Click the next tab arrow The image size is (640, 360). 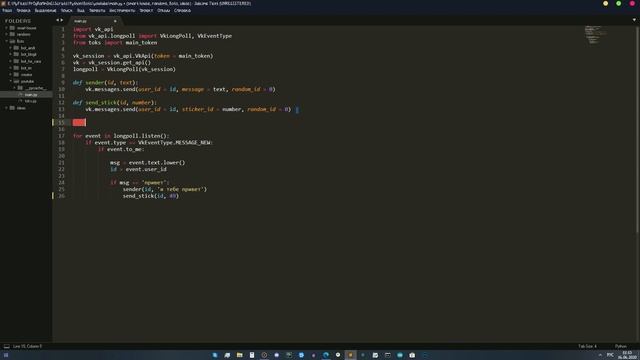point(62,20)
